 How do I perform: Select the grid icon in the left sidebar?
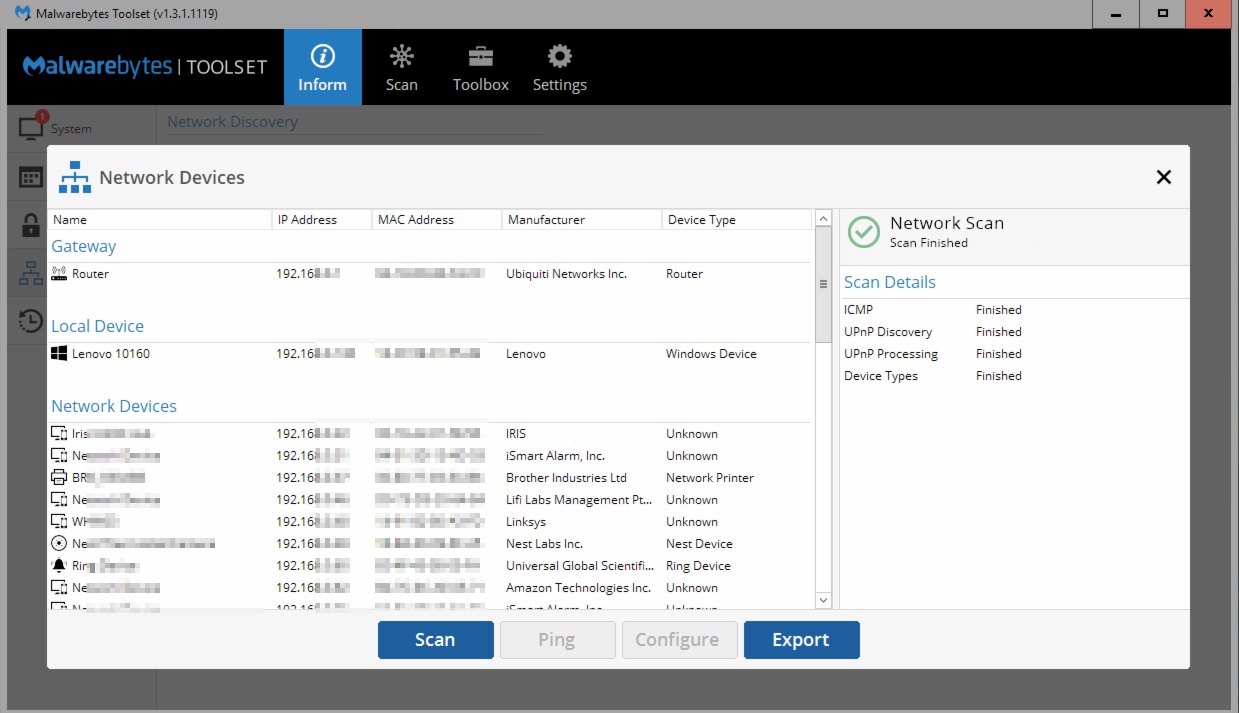pos(27,175)
